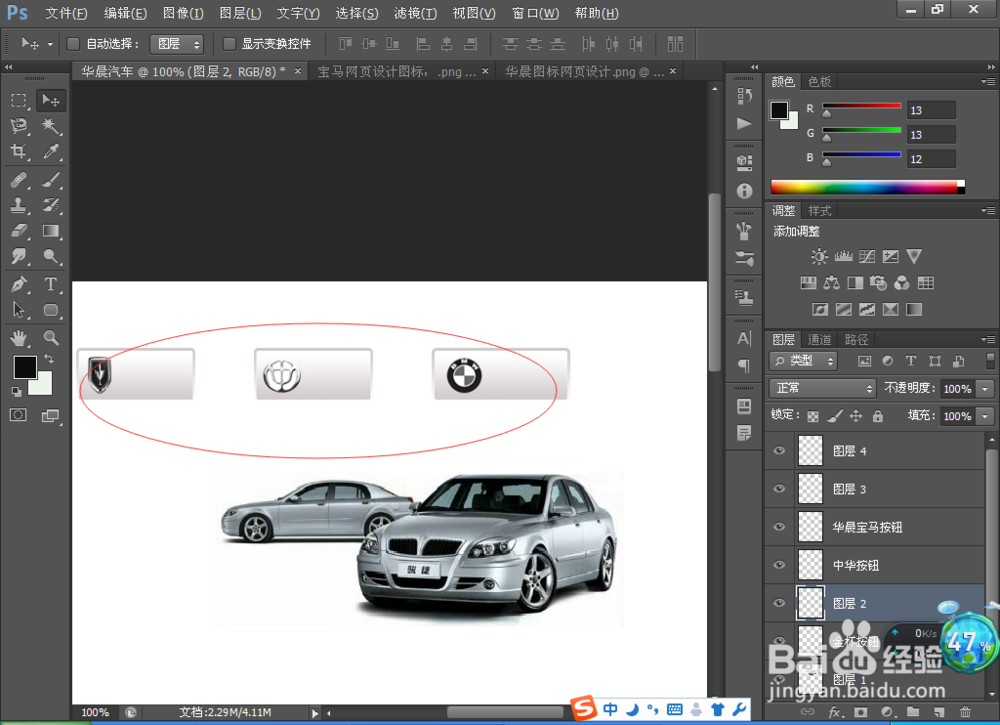Select the Dodge tool

(x=50, y=256)
